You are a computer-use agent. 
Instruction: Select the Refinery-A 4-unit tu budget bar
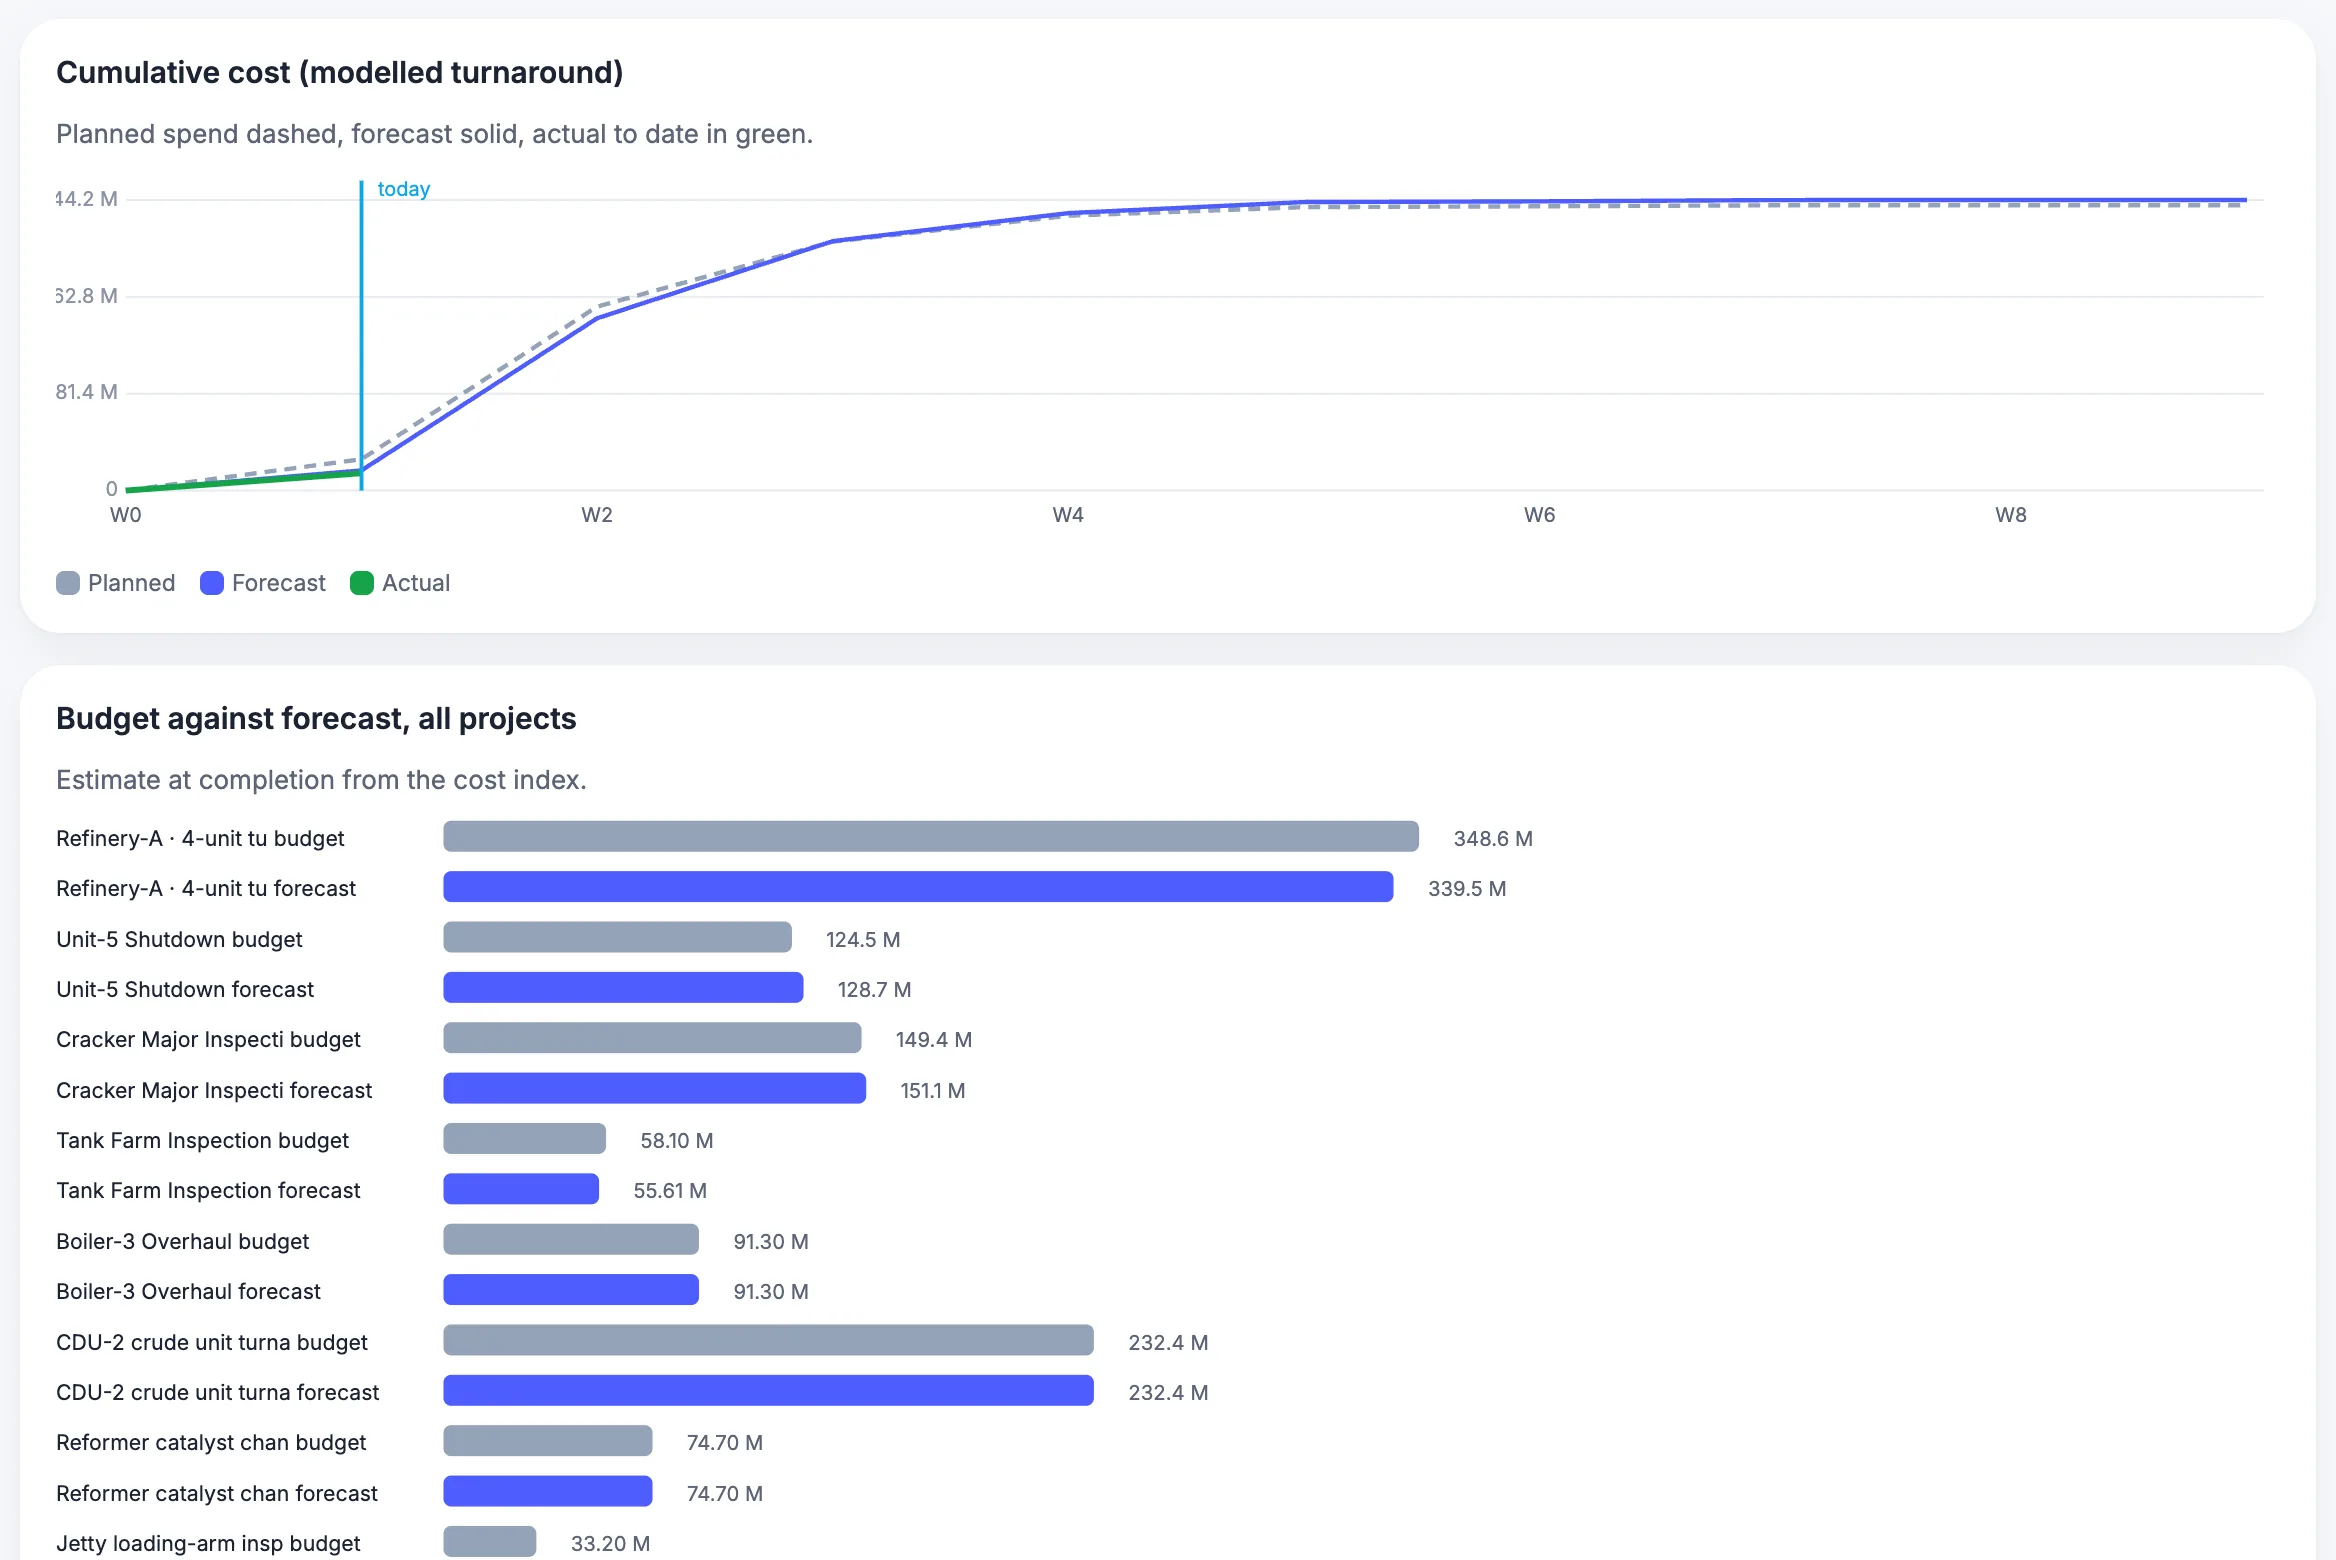(x=931, y=837)
